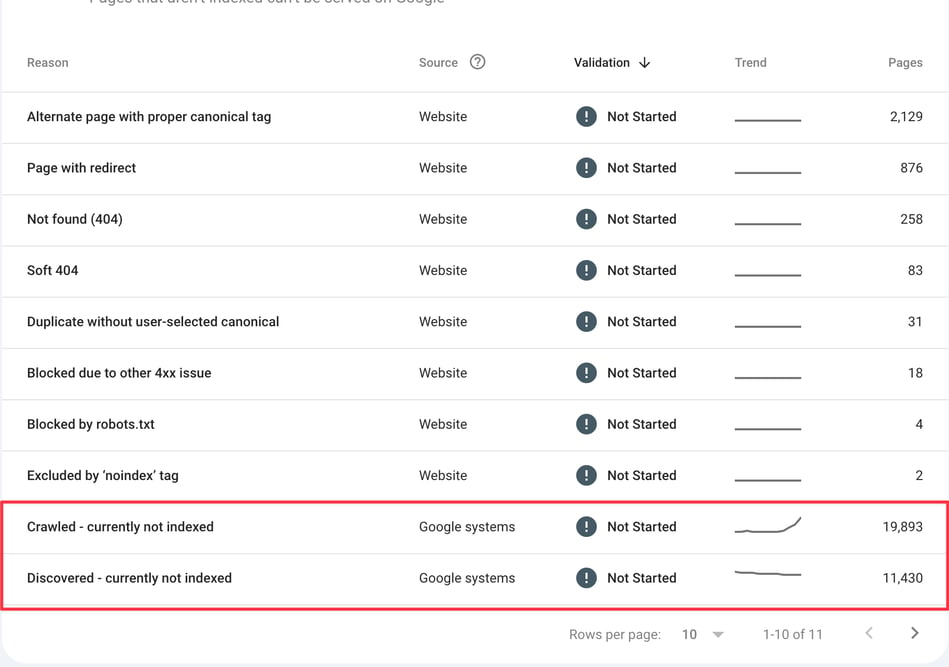Open Alternate page with proper canonical tag
The height and width of the screenshot is (667, 949).
point(149,116)
